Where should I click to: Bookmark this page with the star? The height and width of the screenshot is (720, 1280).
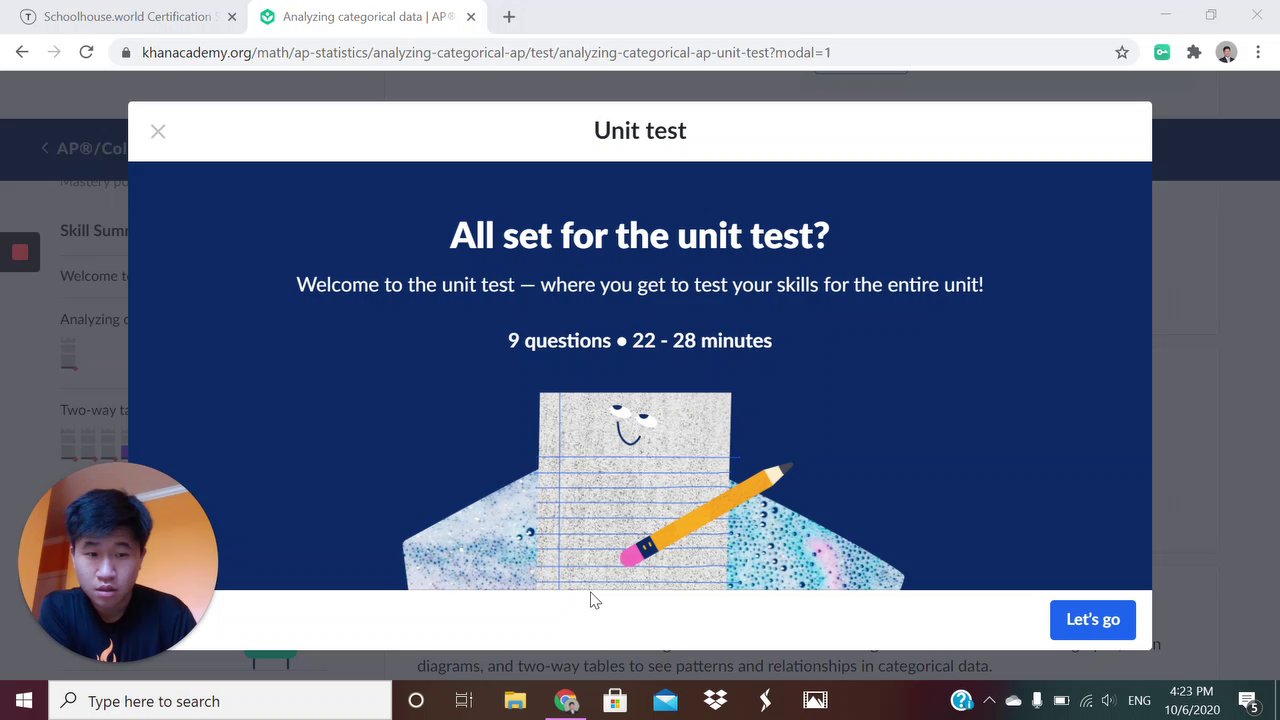pyautogui.click(x=1122, y=52)
